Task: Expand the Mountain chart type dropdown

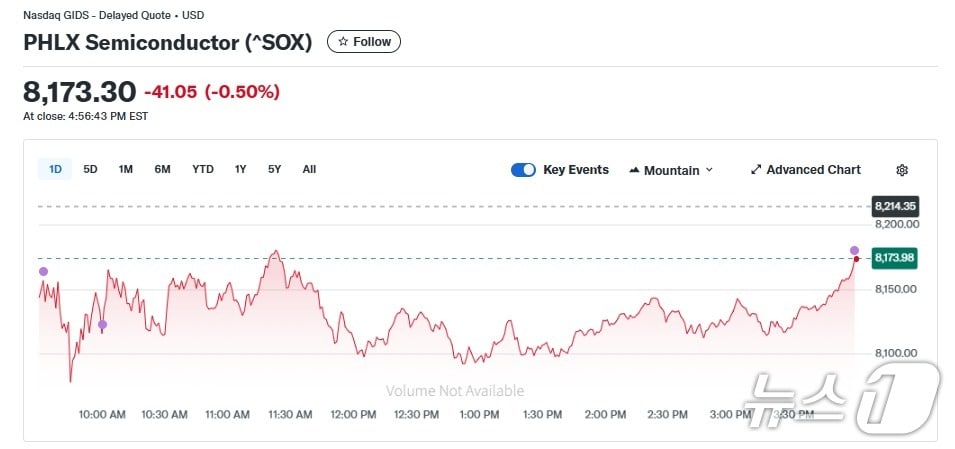Action: click(710, 170)
